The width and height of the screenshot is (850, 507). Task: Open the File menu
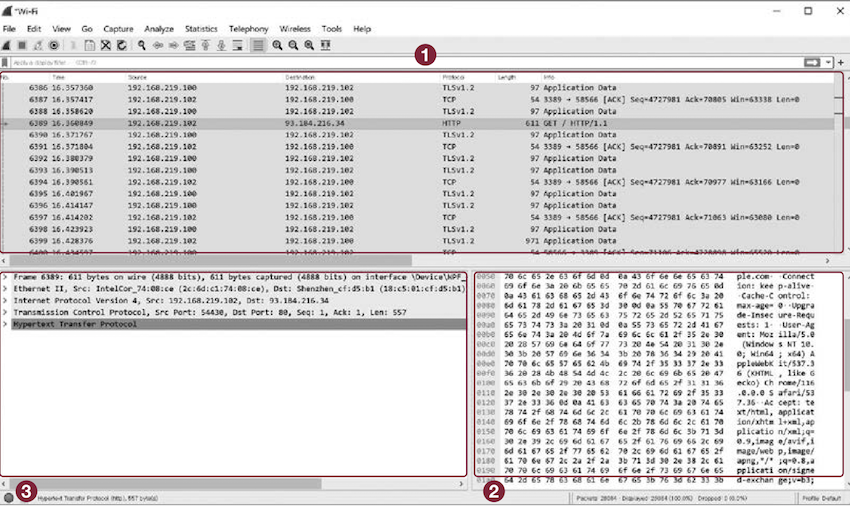tap(9, 29)
